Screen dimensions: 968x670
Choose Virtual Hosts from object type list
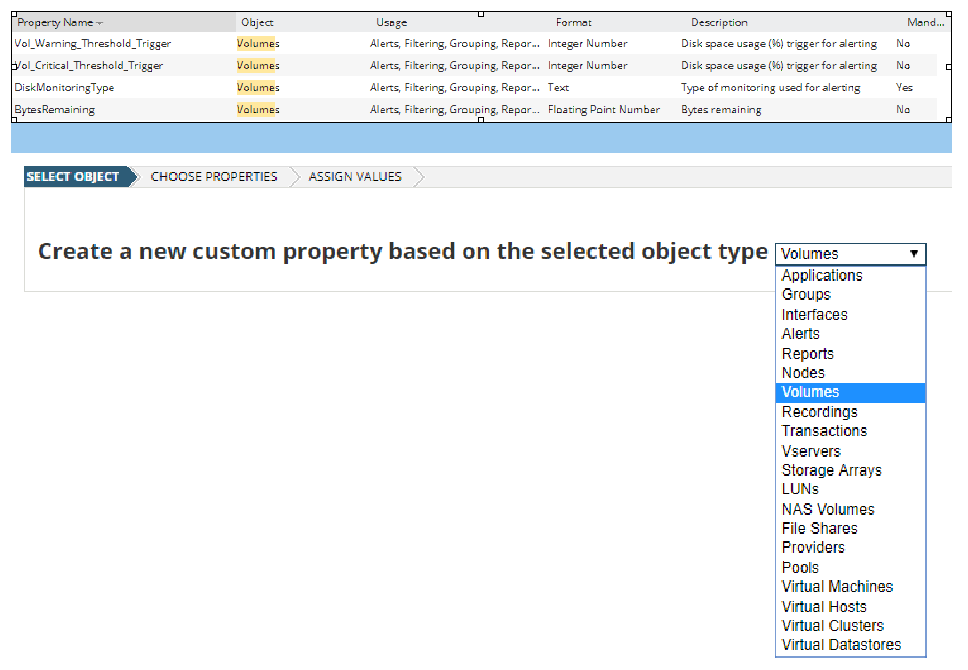(850, 606)
